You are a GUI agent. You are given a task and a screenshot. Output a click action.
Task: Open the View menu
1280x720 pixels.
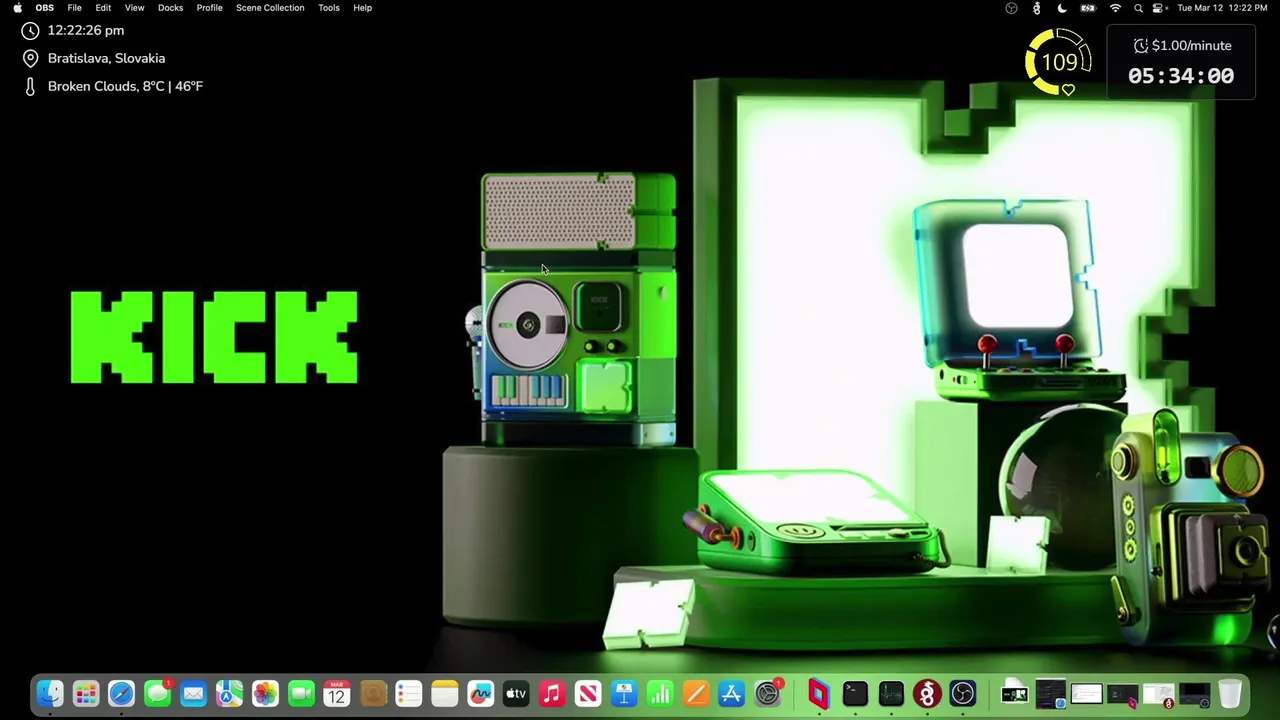coord(134,8)
